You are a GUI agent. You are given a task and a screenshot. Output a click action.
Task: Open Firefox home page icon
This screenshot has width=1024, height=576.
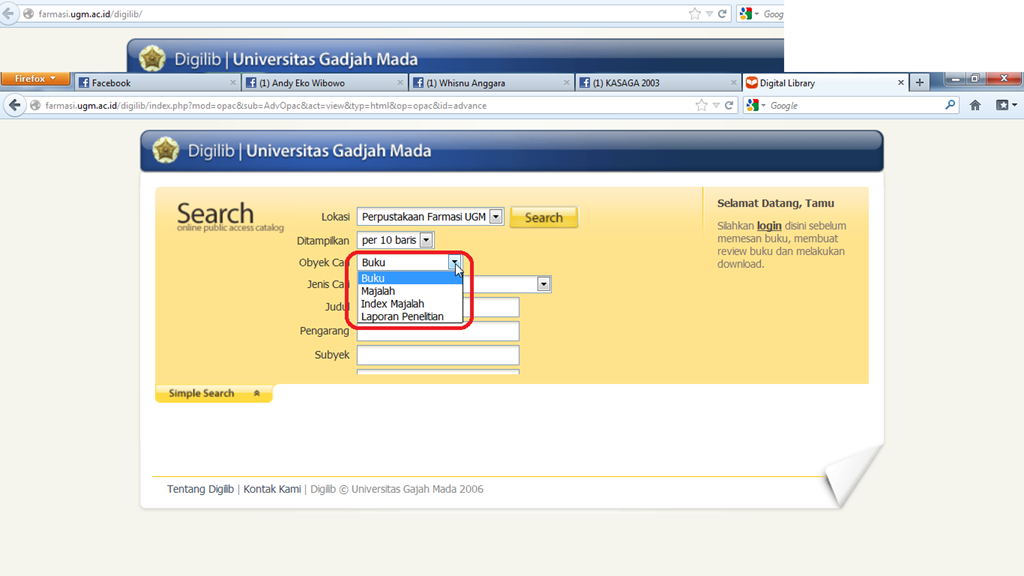coord(975,105)
